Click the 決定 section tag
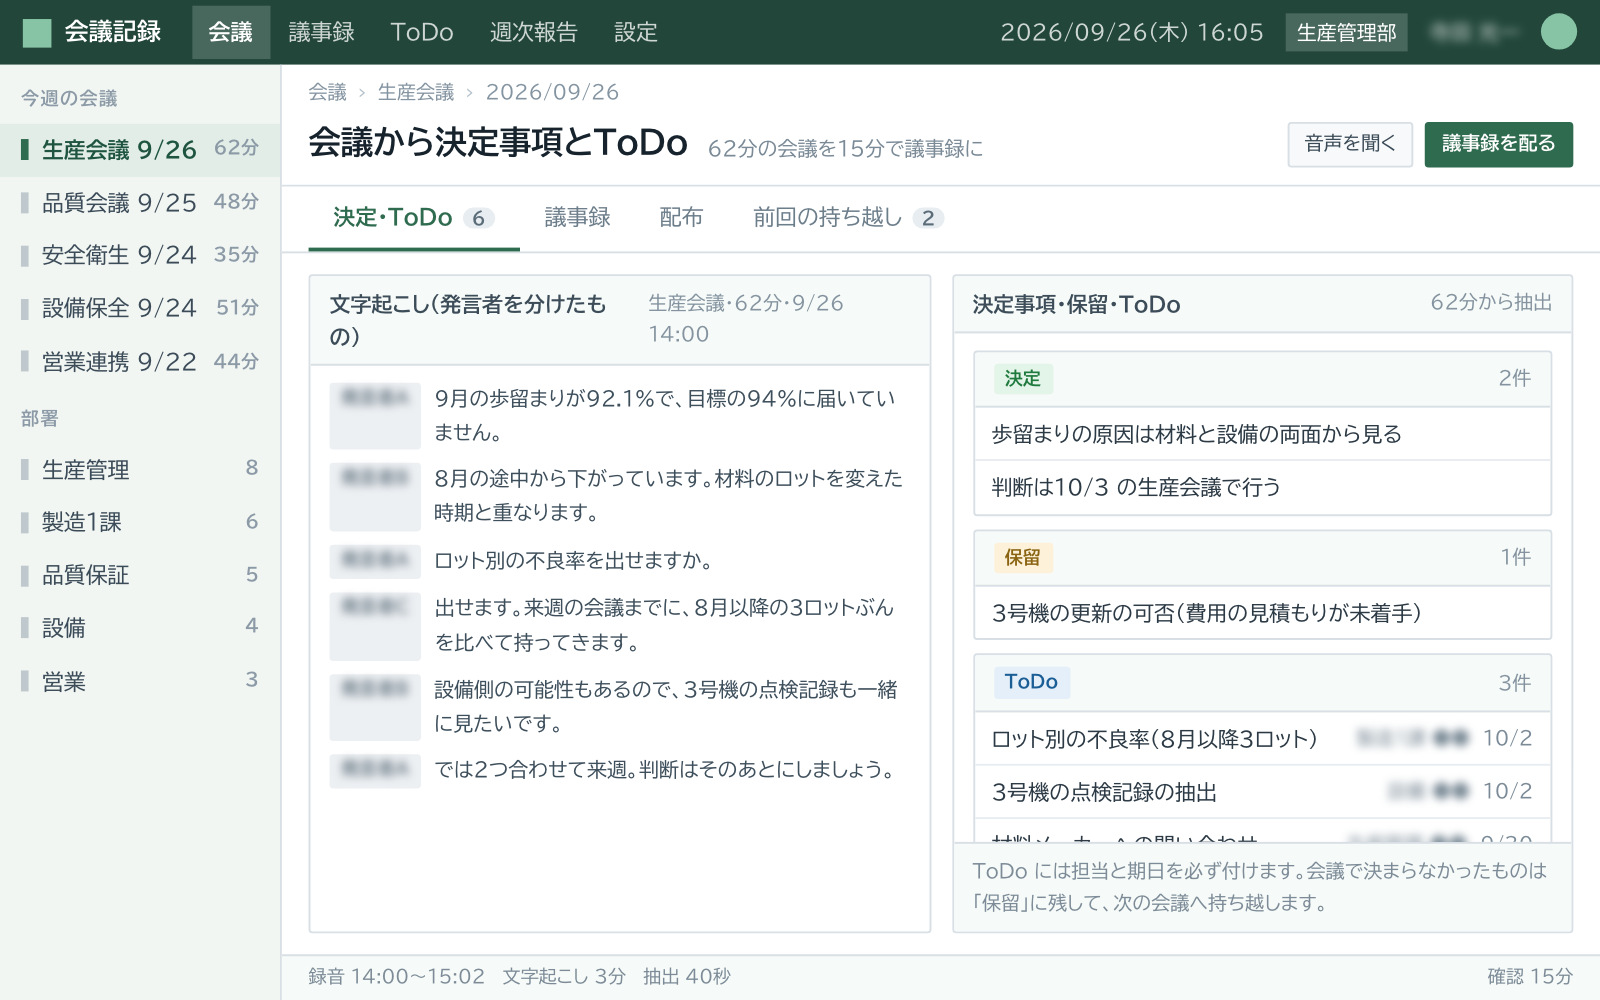The height and width of the screenshot is (1000, 1600). (1023, 378)
